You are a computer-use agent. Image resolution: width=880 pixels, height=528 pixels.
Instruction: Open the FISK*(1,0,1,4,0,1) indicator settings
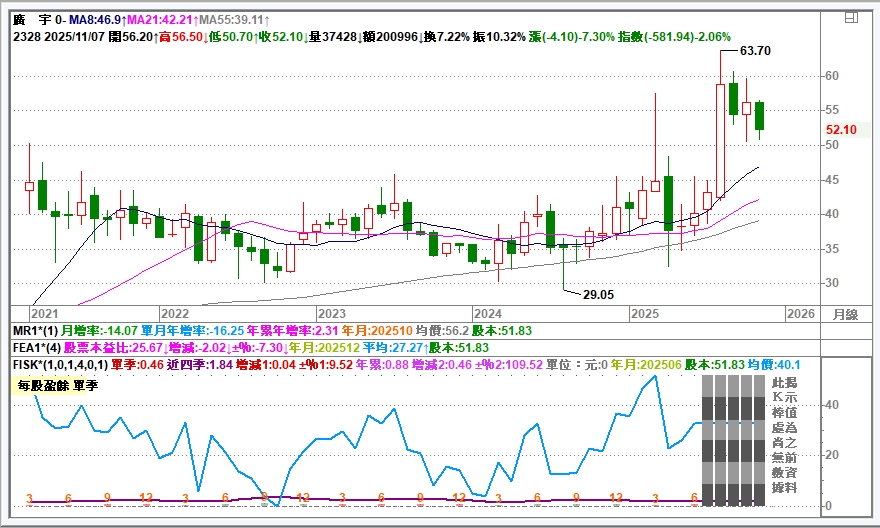point(59,365)
